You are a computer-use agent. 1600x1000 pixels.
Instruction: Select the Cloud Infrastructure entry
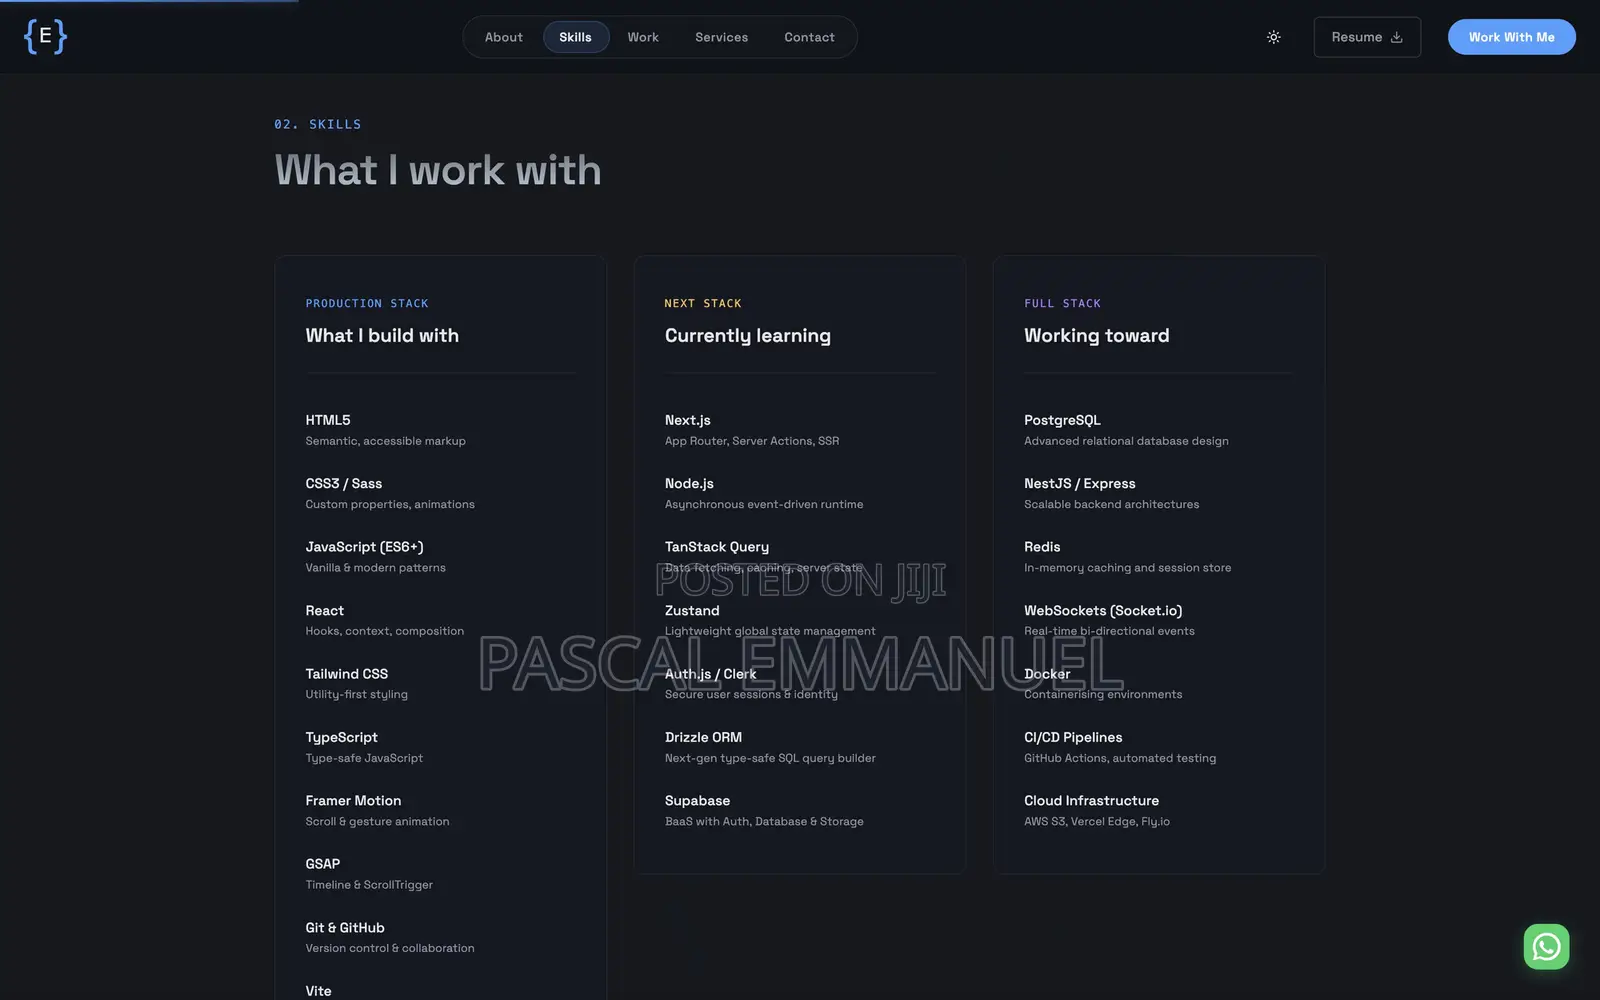1091,800
